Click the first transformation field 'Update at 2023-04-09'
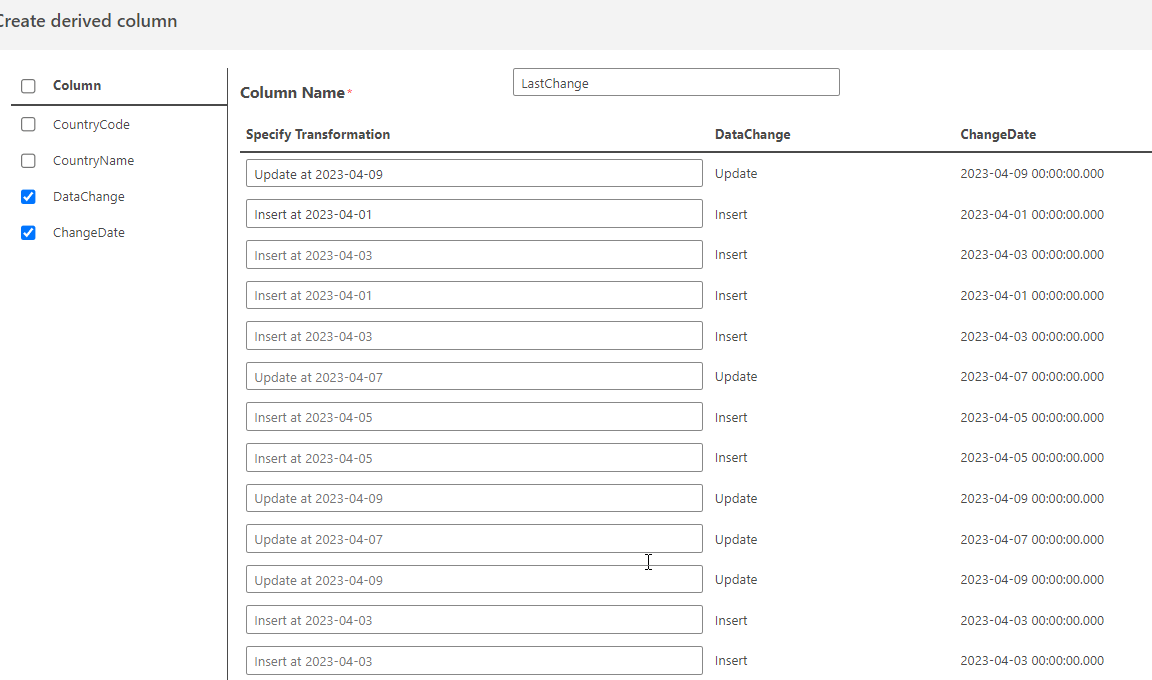The height and width of the screenshot is (680, 1152). (474, 174)
